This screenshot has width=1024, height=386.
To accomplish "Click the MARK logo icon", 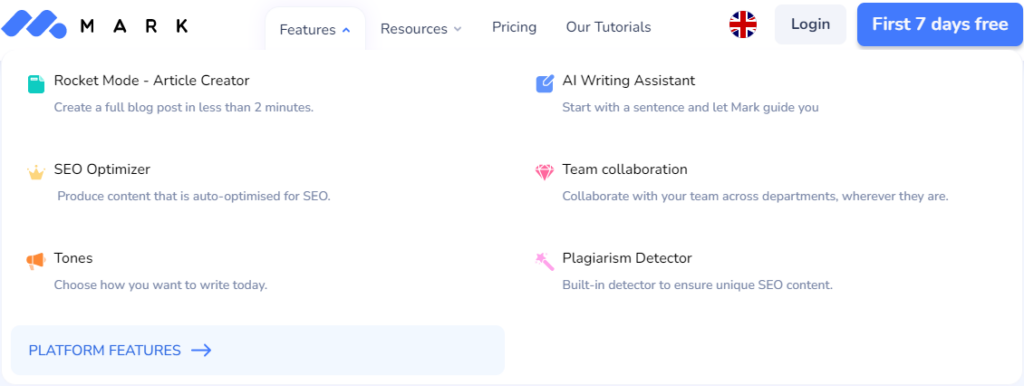I will (34, 24).
